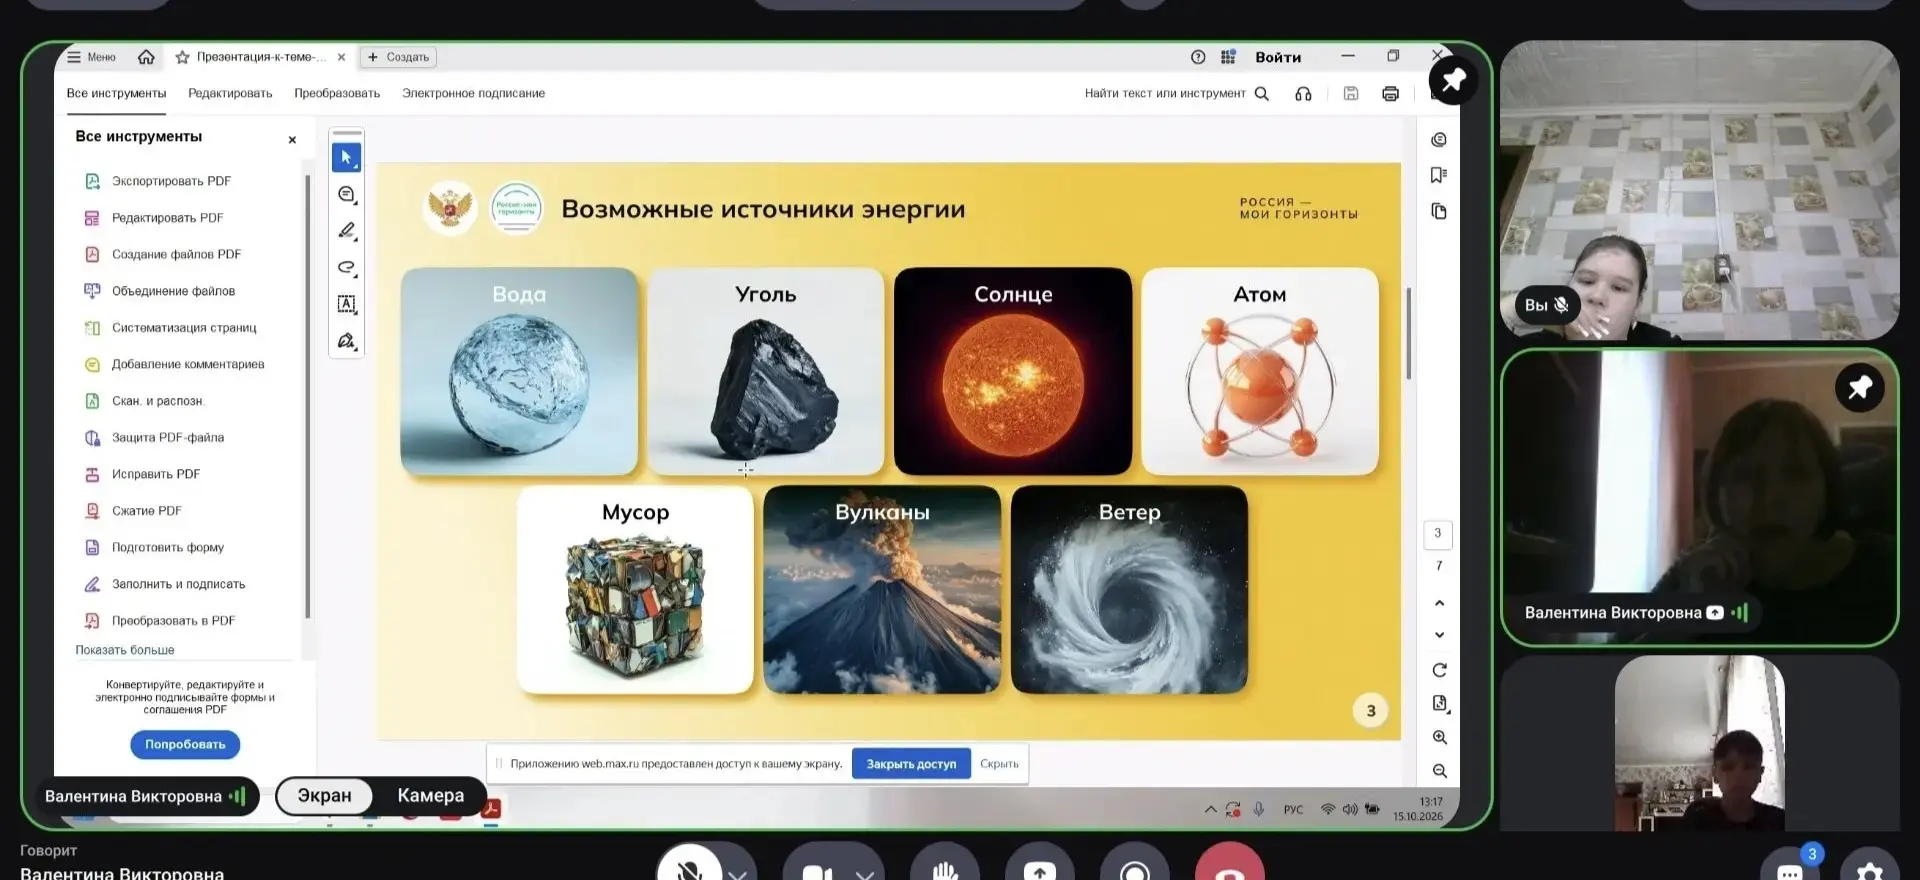Unpin Валентина Викторовна's video tile

(x=1859, y=387)
